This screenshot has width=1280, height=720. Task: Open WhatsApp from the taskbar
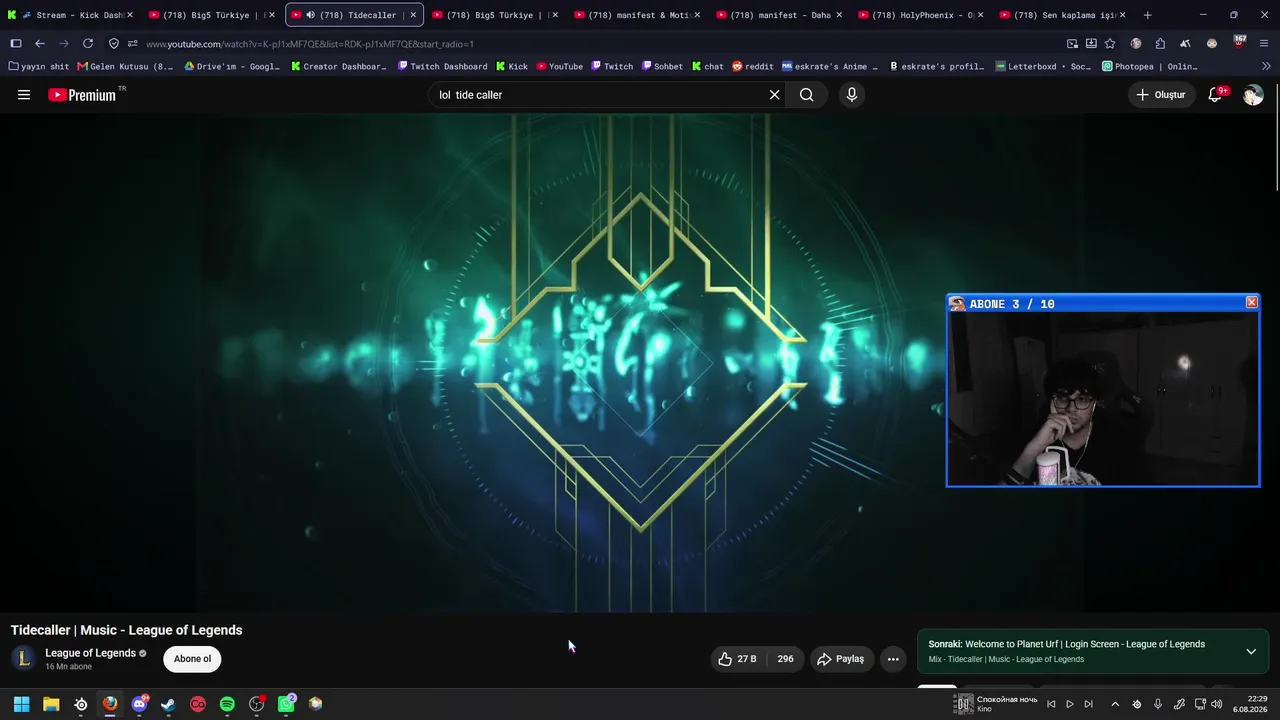pyautogui.click(x=286, y=704)
